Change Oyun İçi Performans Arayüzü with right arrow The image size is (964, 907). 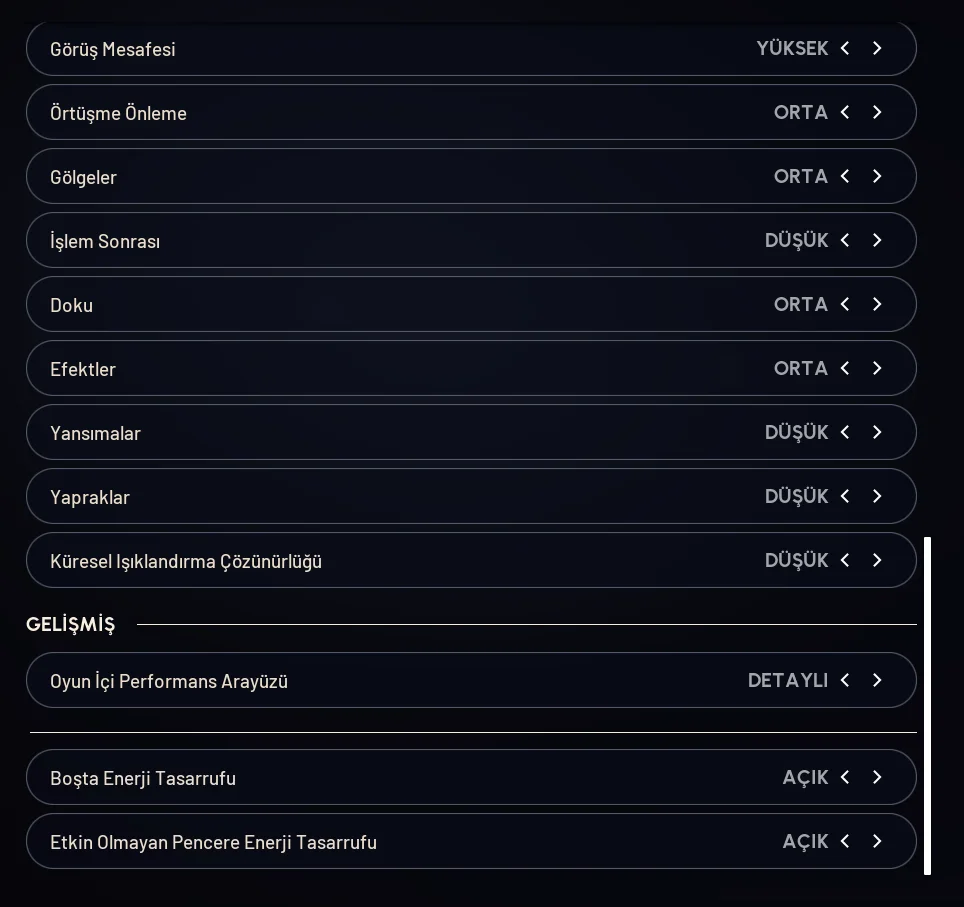coord(877,680)
